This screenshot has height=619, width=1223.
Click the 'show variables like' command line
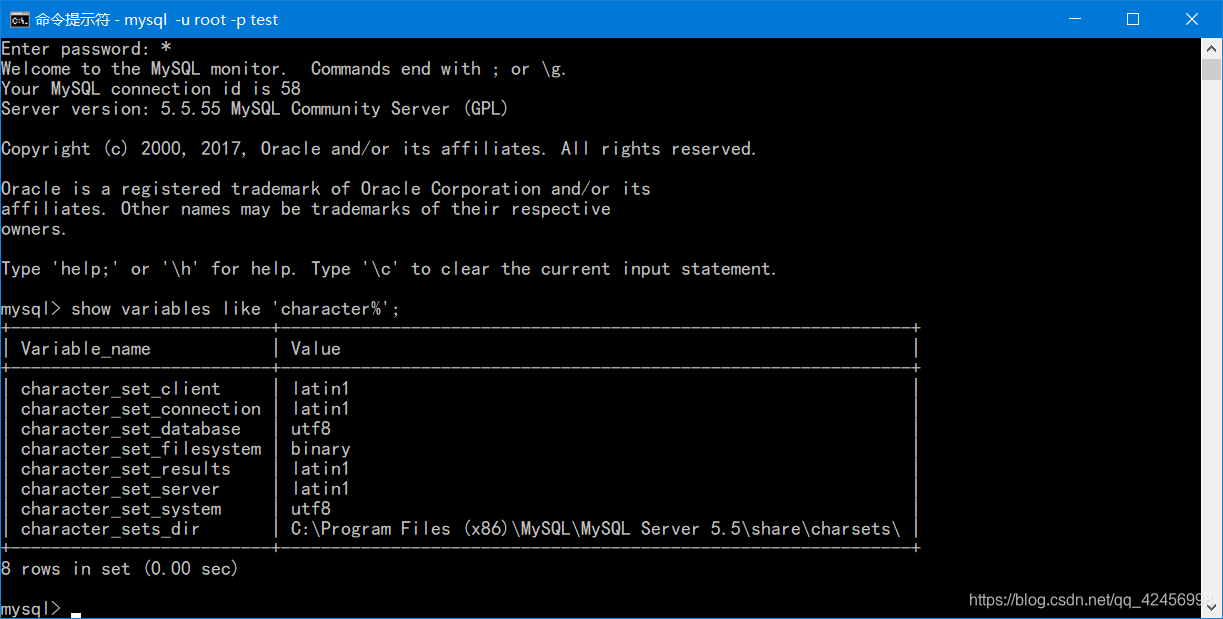point(200,309)
